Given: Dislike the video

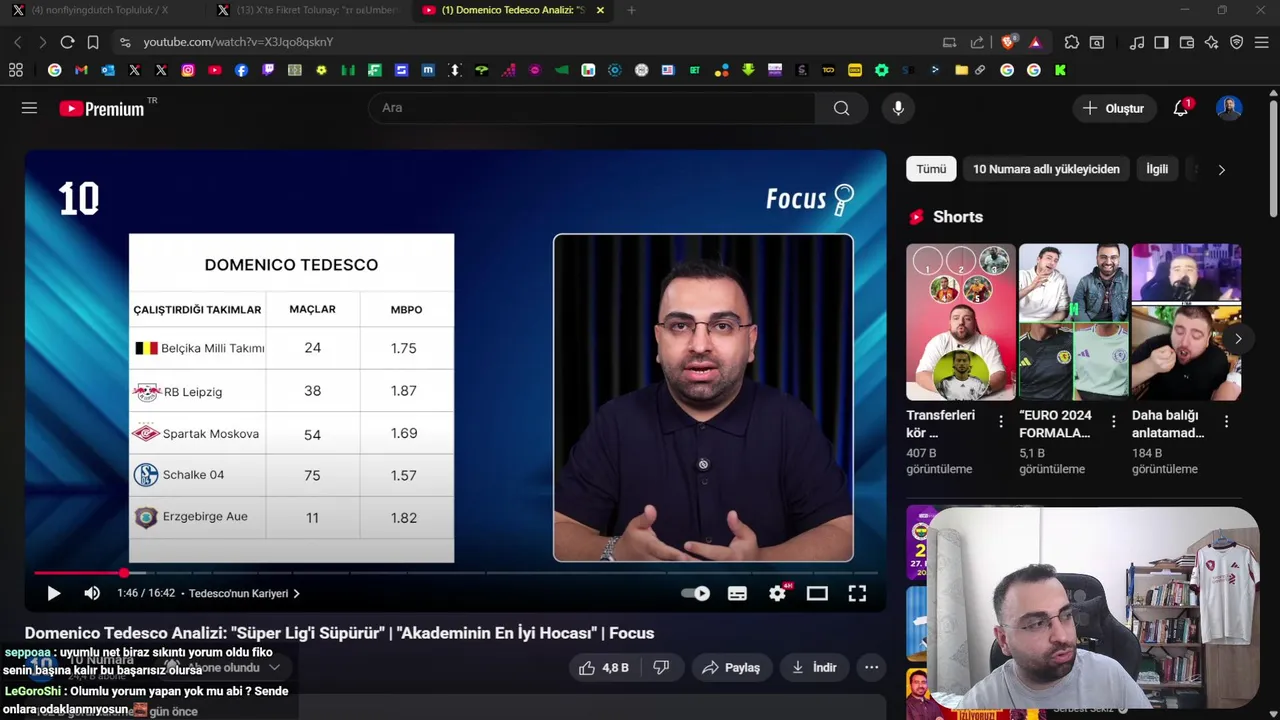Looking at the screenshot, I should tap(661, 667).
